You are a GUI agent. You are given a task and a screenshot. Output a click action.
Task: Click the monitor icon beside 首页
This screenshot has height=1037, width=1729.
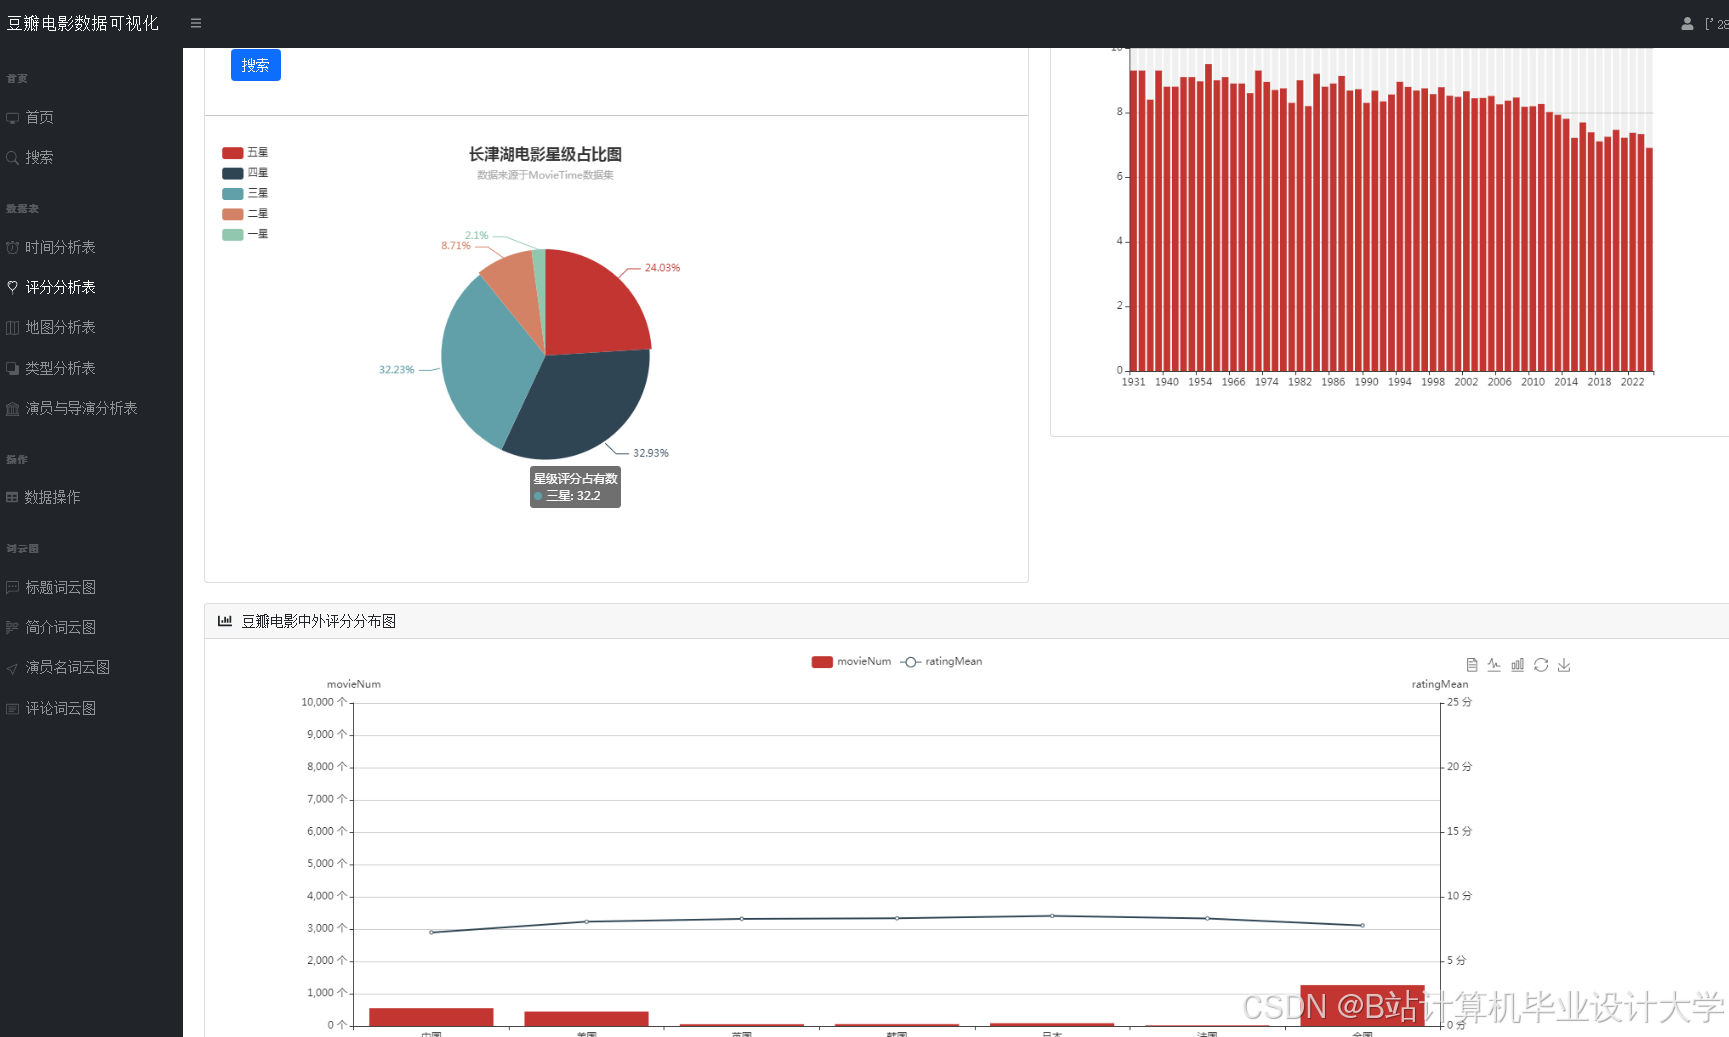point(13,118)
